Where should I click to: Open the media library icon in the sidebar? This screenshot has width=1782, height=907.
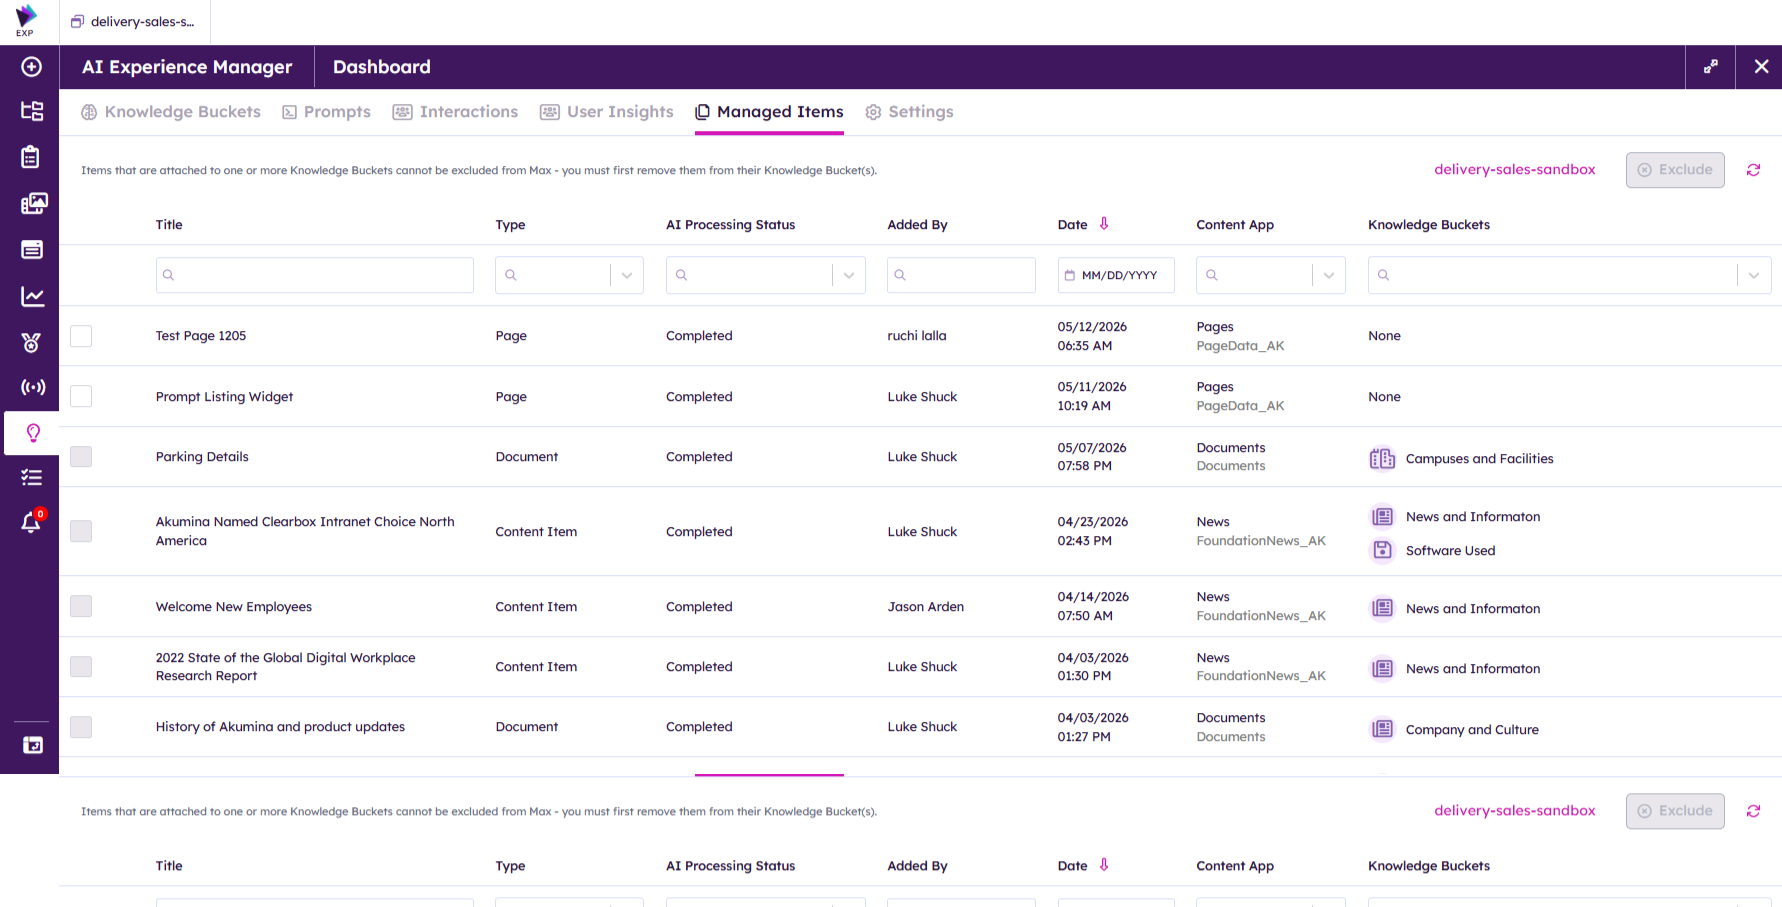(x=33, y=203)
